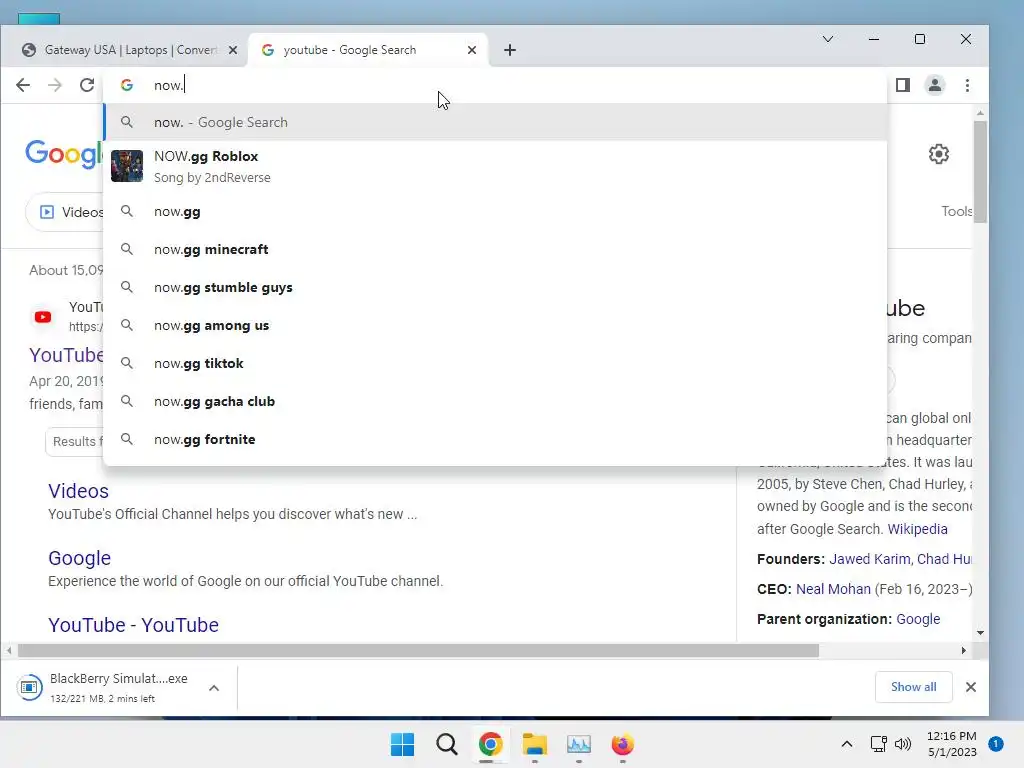
Task: Open the search Tools option
Action: pyautogui.click(x=956, y=211)
